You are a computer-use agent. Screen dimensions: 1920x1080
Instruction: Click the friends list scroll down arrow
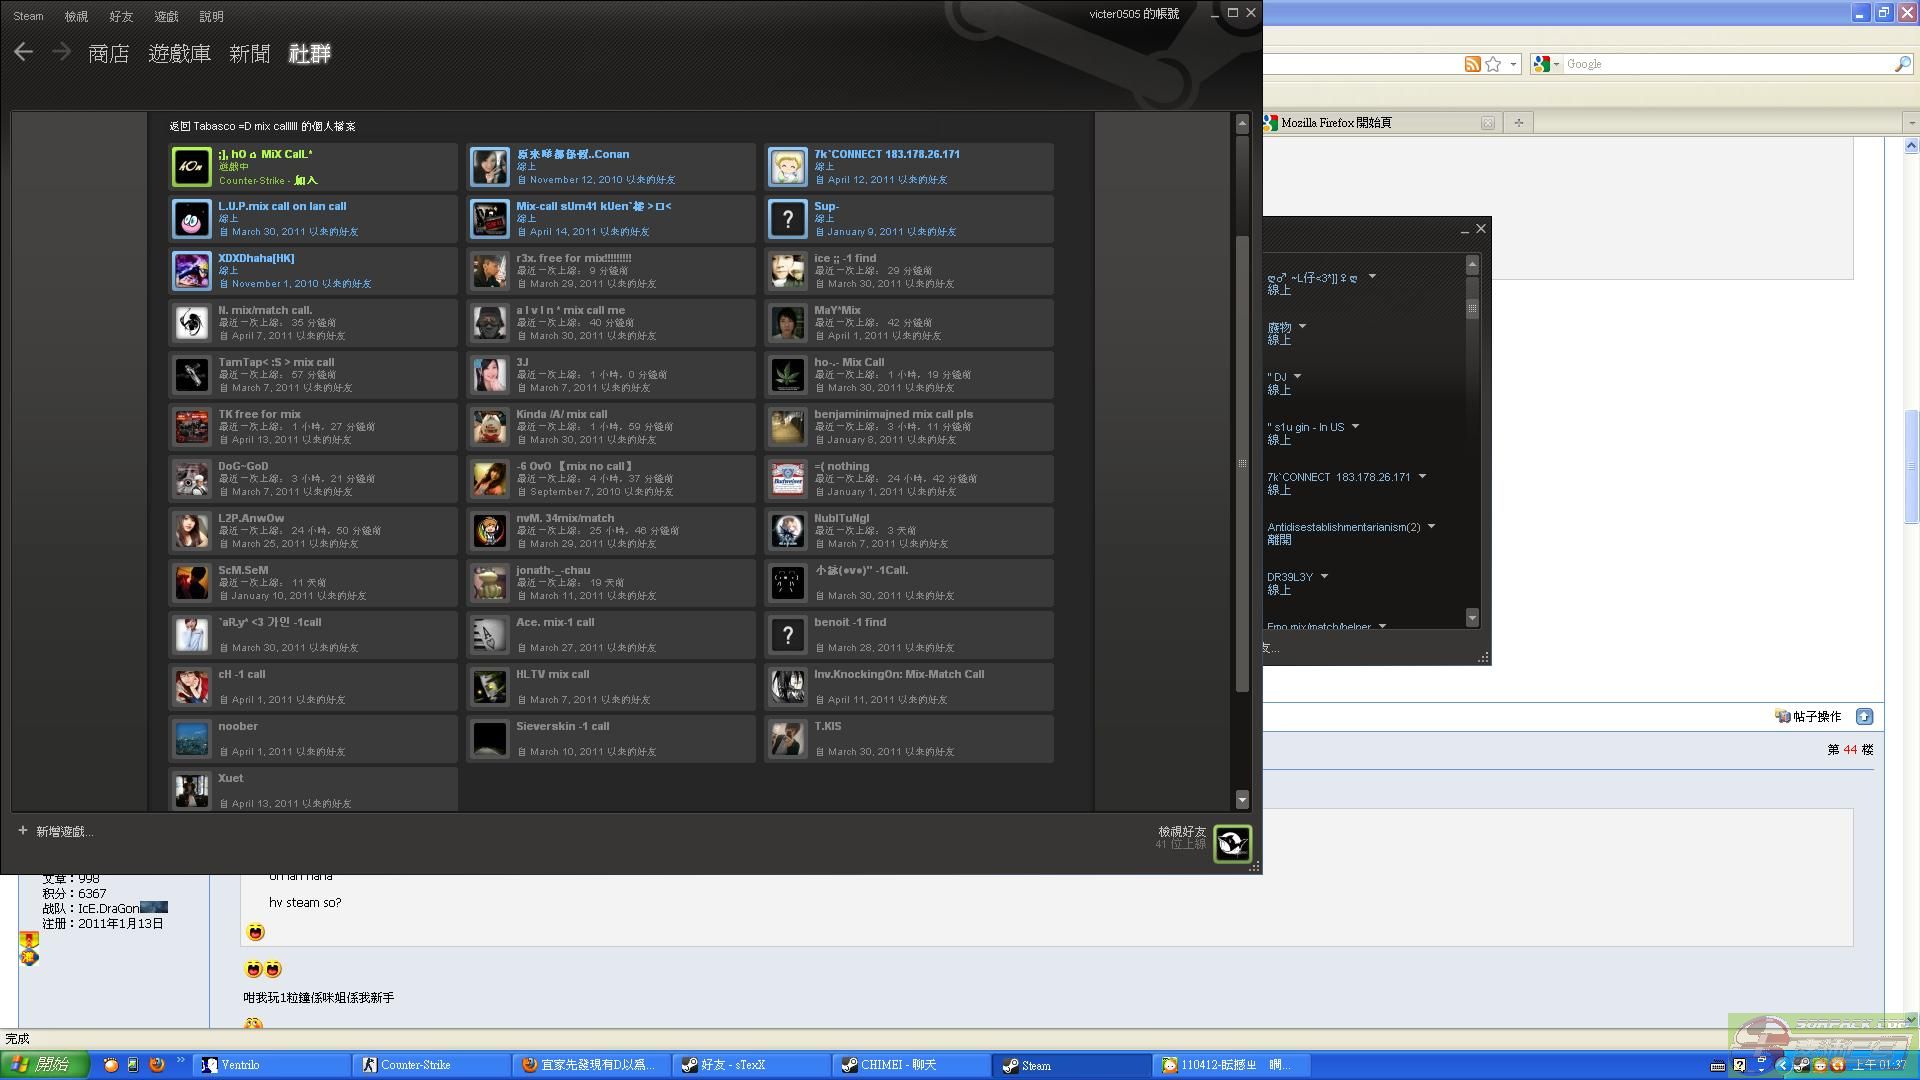tap(1471, 617)
